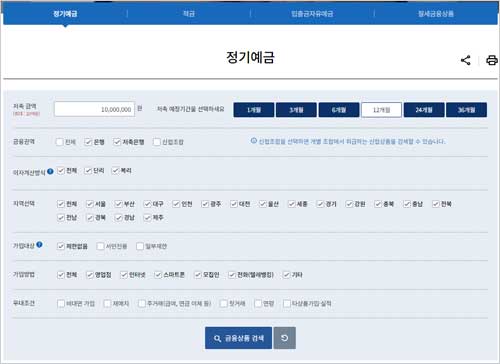Uncheck 은행 in the 금융권역 row
500x364 pixels.
(88, 142)
